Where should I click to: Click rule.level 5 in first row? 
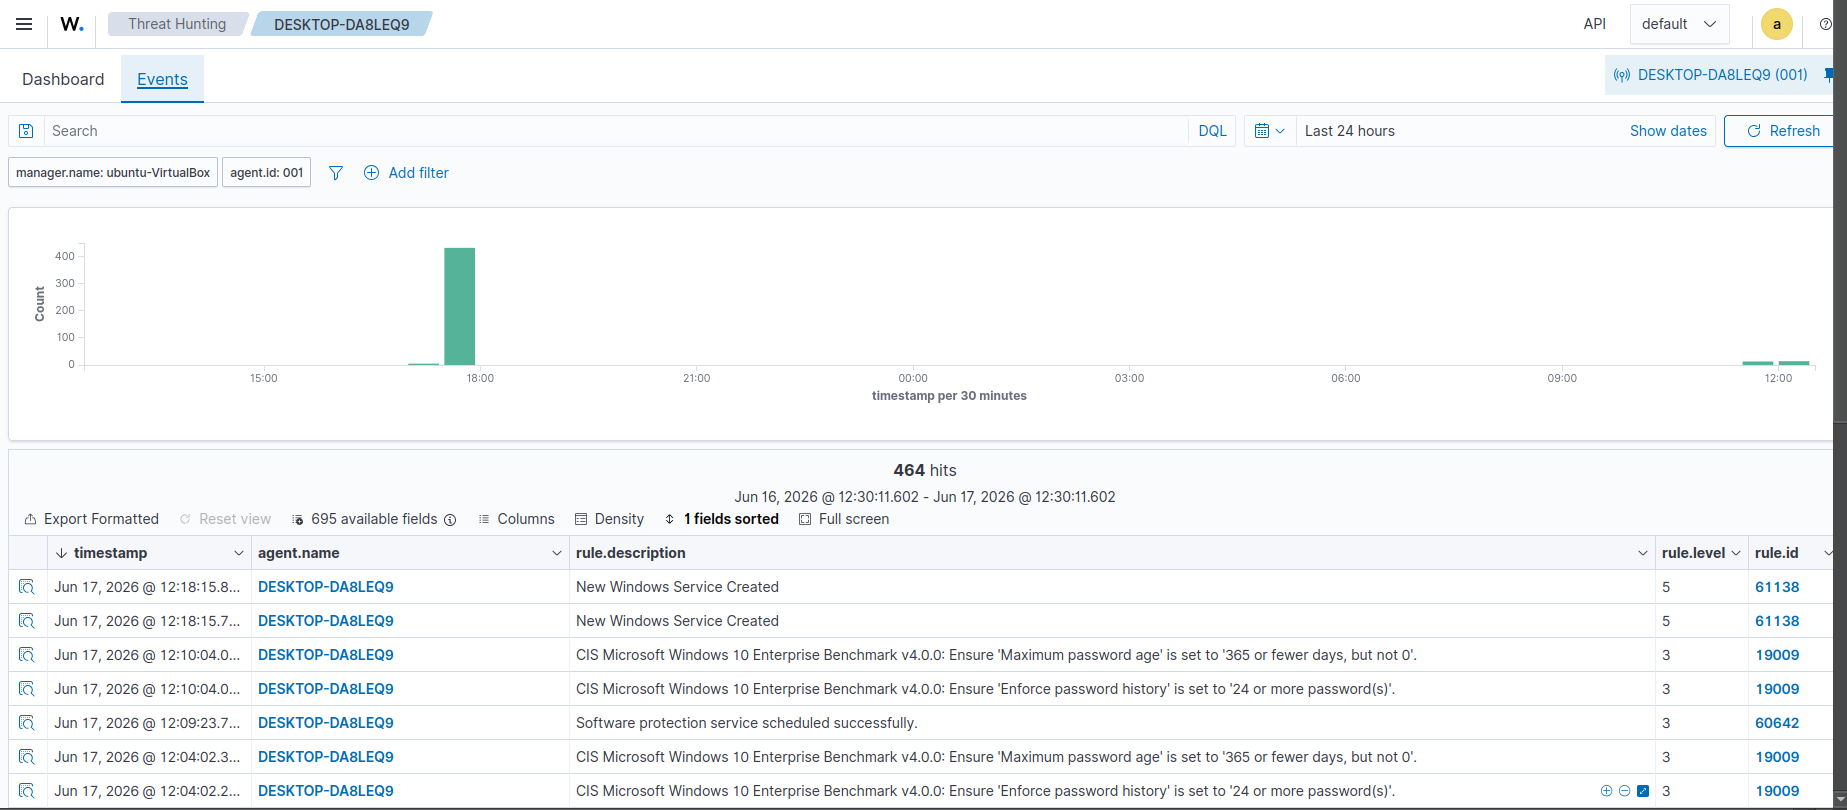(x=1666, y=587)
